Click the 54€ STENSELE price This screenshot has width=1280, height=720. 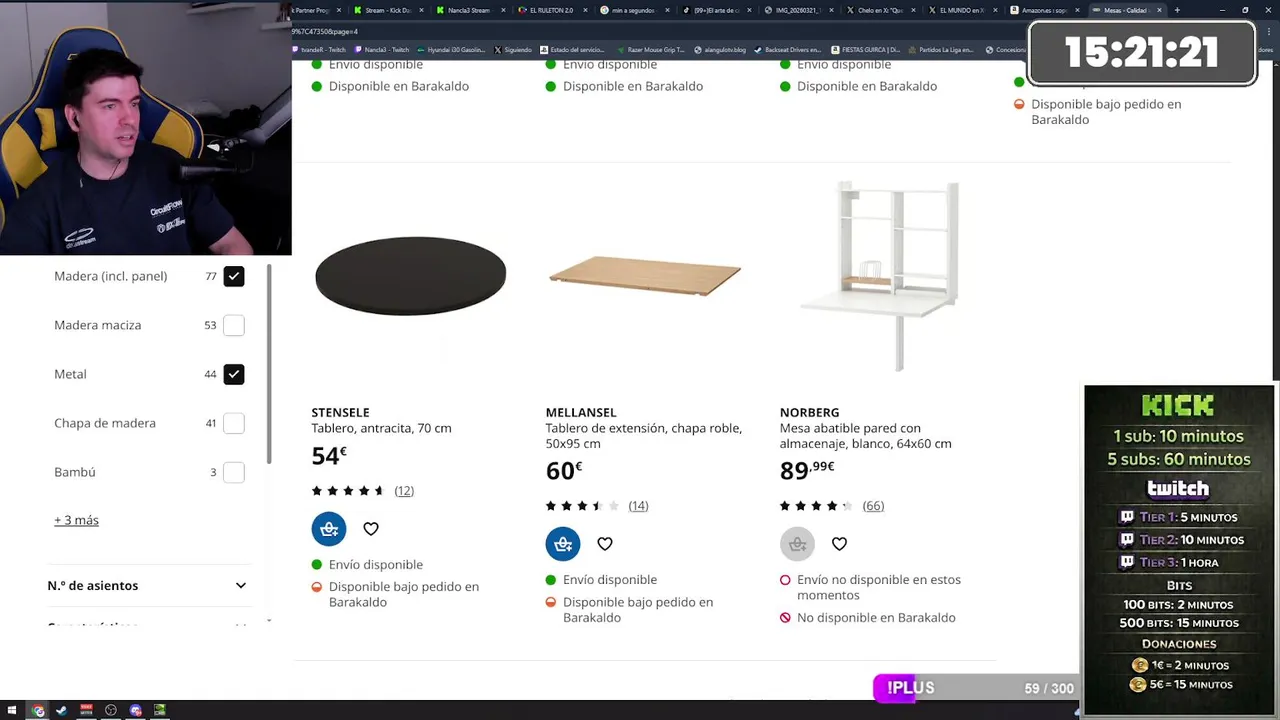329,456
